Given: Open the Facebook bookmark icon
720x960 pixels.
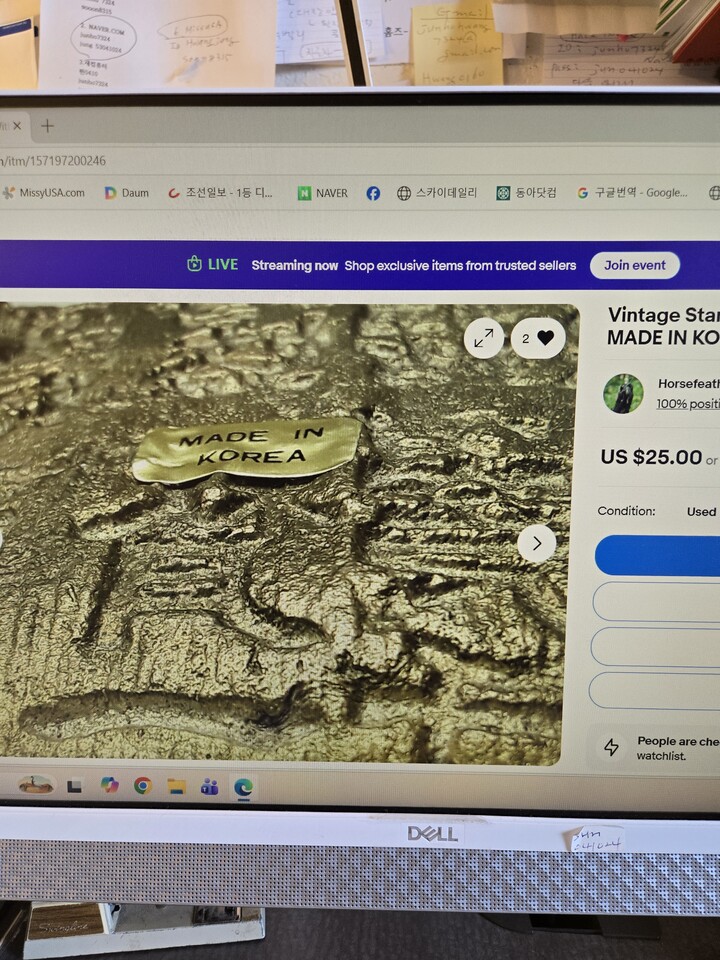Looking at the screenshot, I should click(x=373, y=193).
